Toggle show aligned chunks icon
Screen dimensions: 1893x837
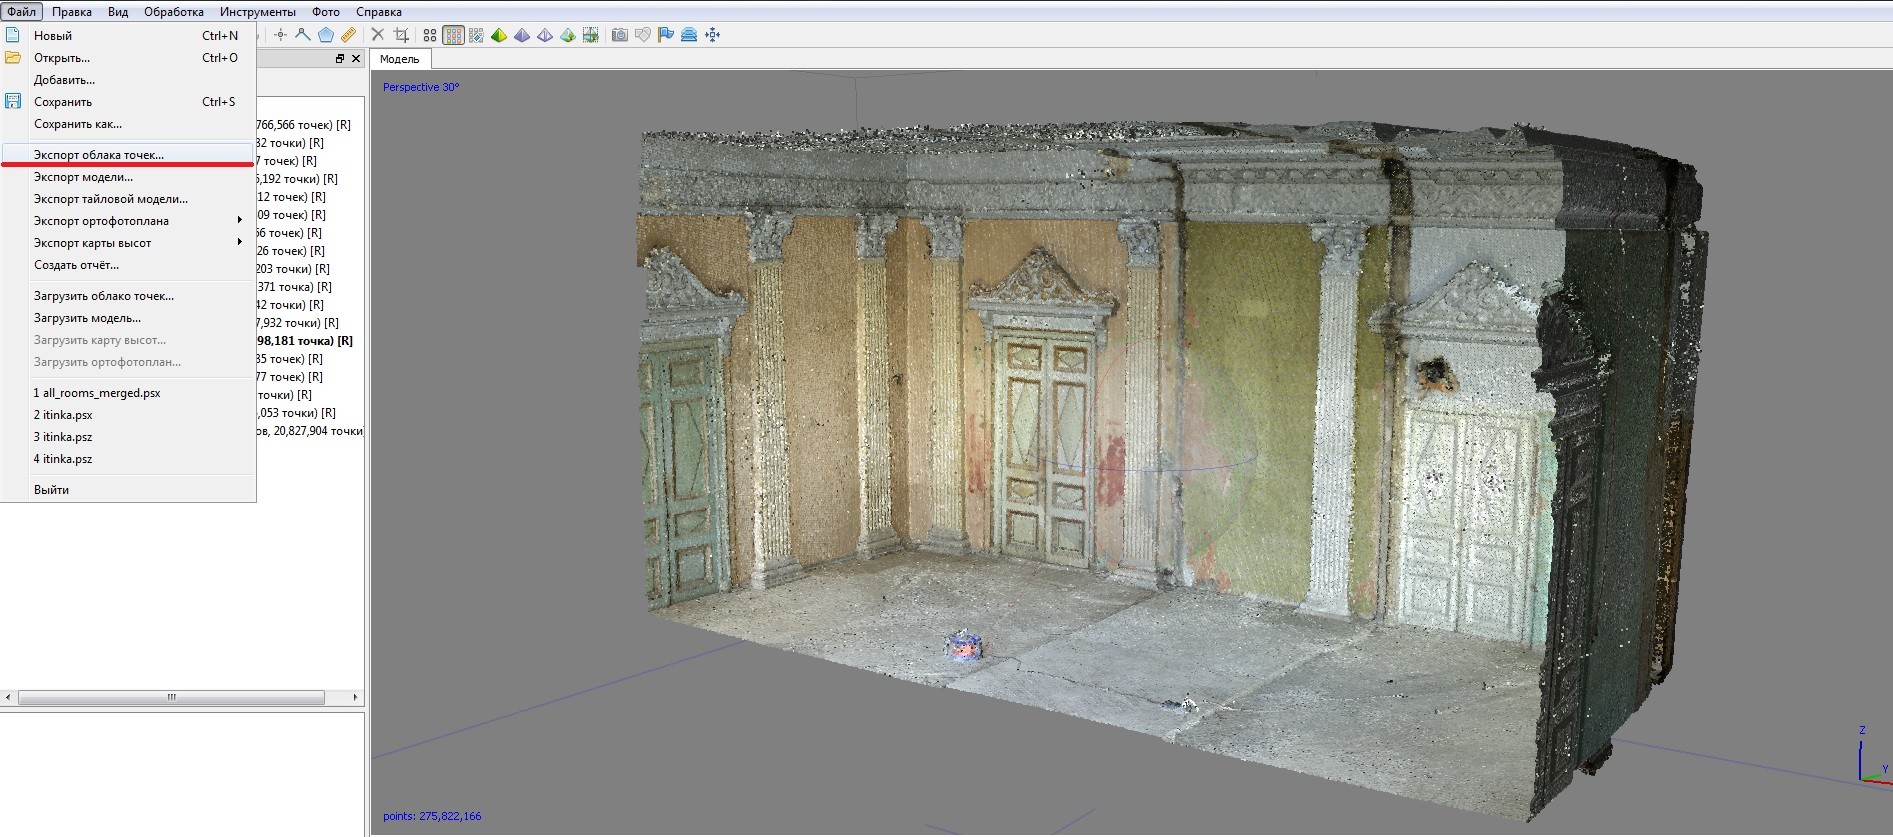tap(689, 35)
